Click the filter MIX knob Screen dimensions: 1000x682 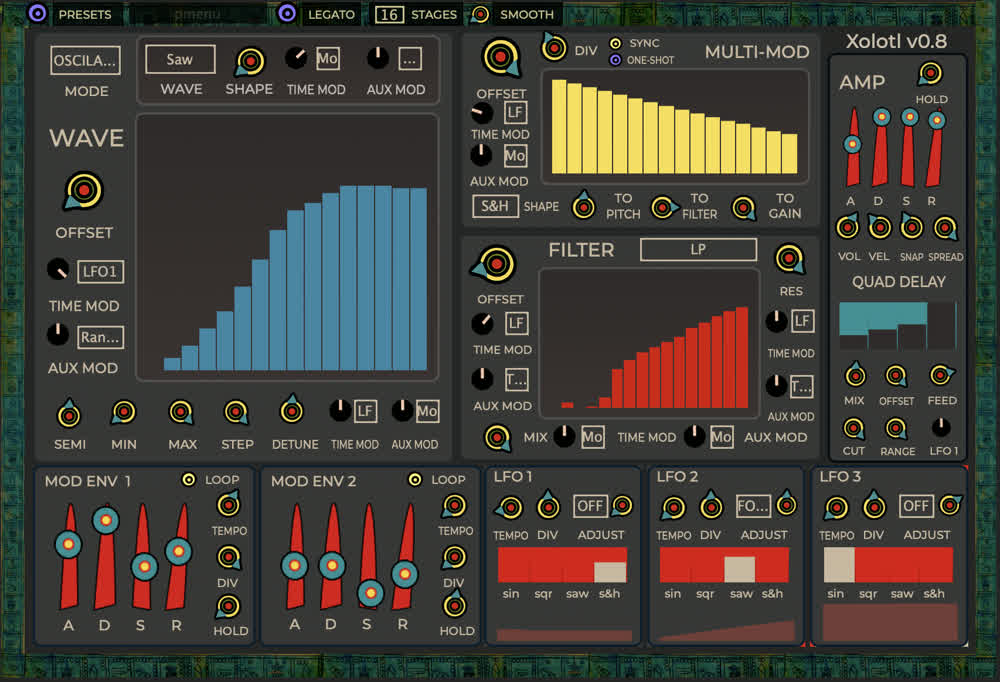click(x=497, y=438)
